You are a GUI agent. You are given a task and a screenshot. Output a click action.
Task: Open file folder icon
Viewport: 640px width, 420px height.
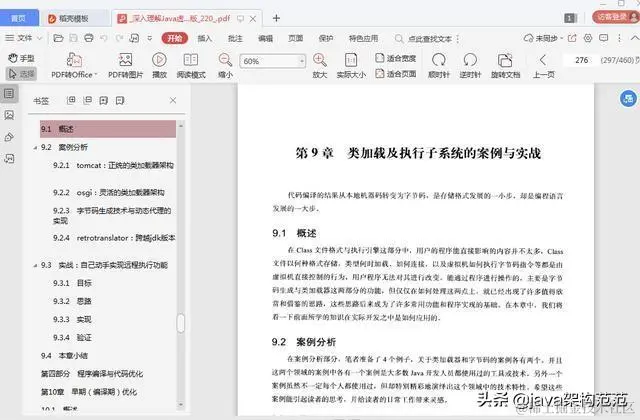(58, 38)
